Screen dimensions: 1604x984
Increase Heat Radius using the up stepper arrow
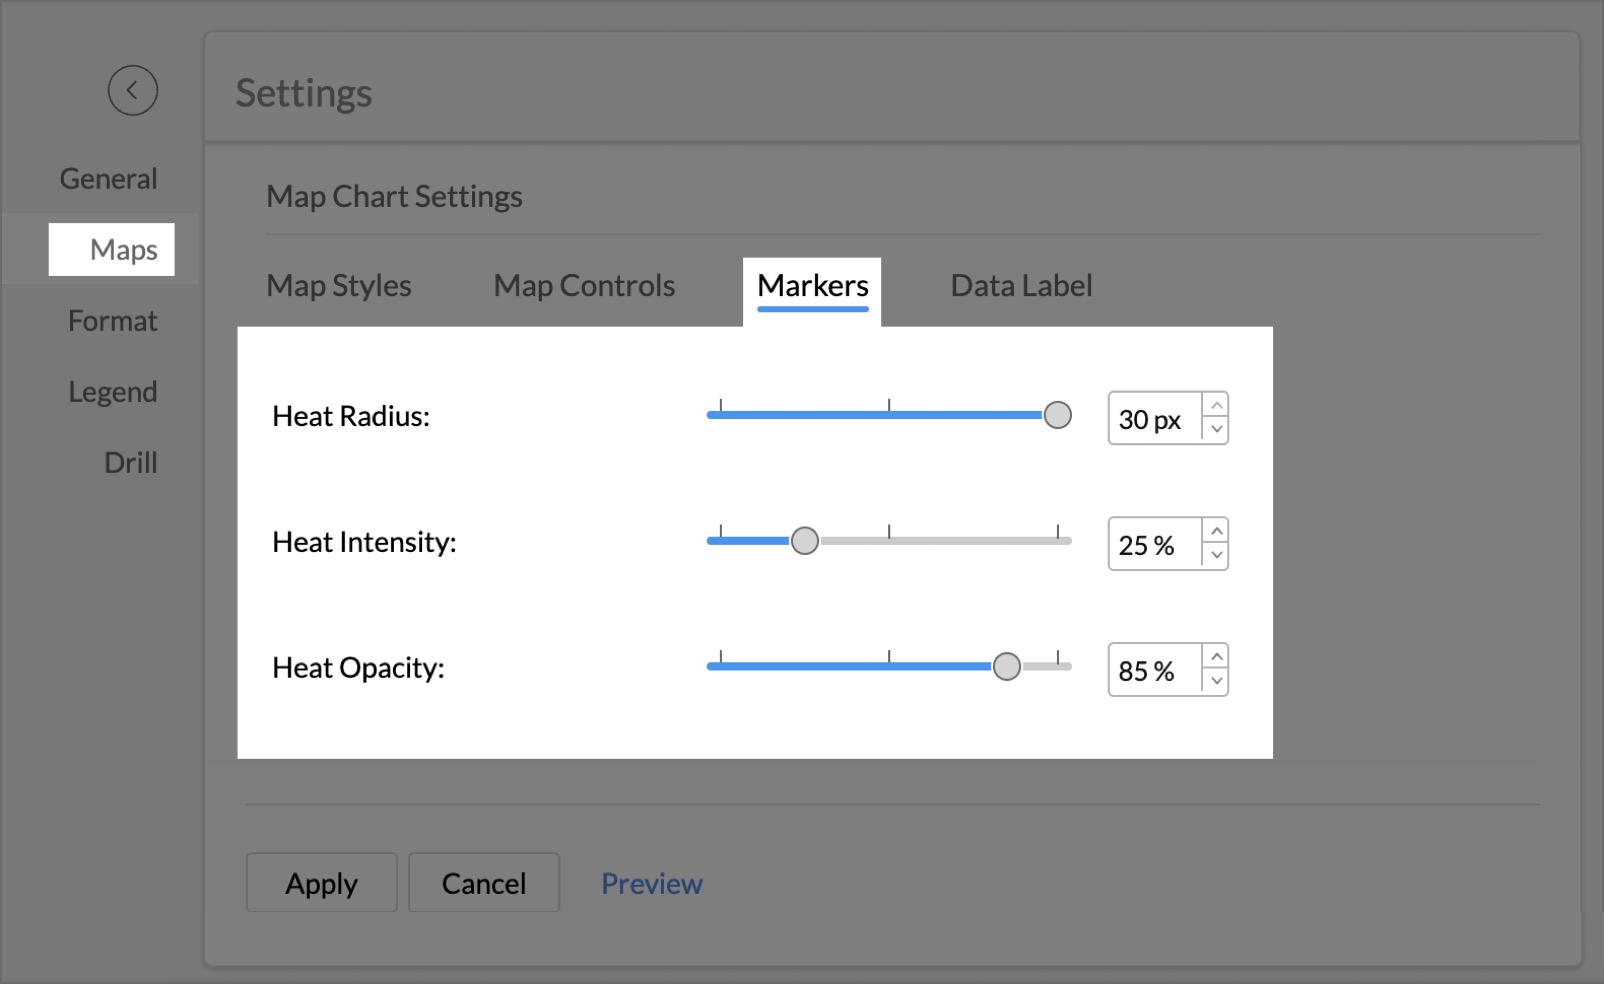point(1216,405)
